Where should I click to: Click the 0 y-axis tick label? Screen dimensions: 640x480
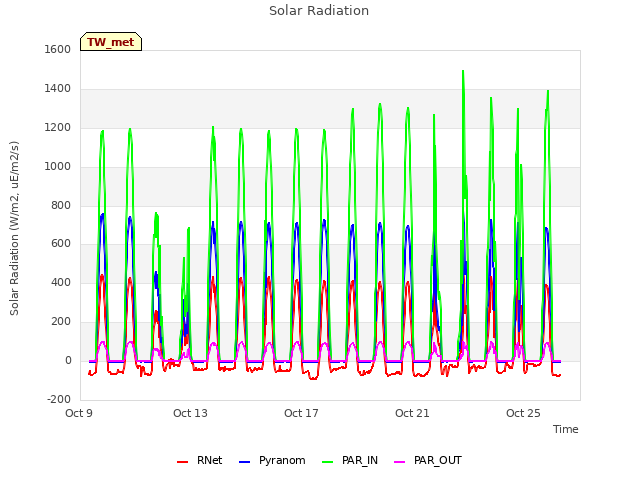pos(68,360)
